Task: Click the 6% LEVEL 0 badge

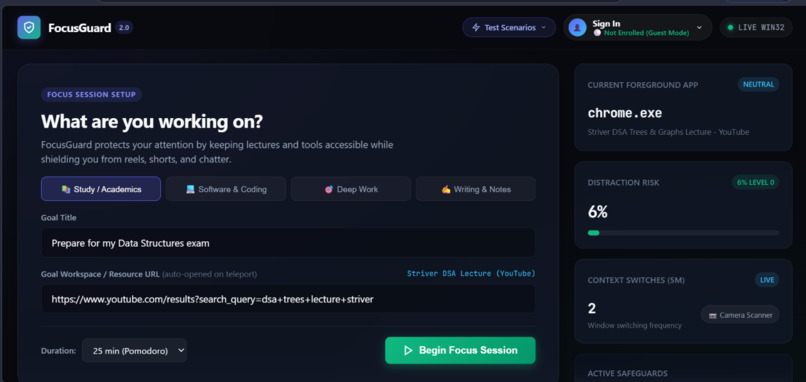Action: pos(755,182)
